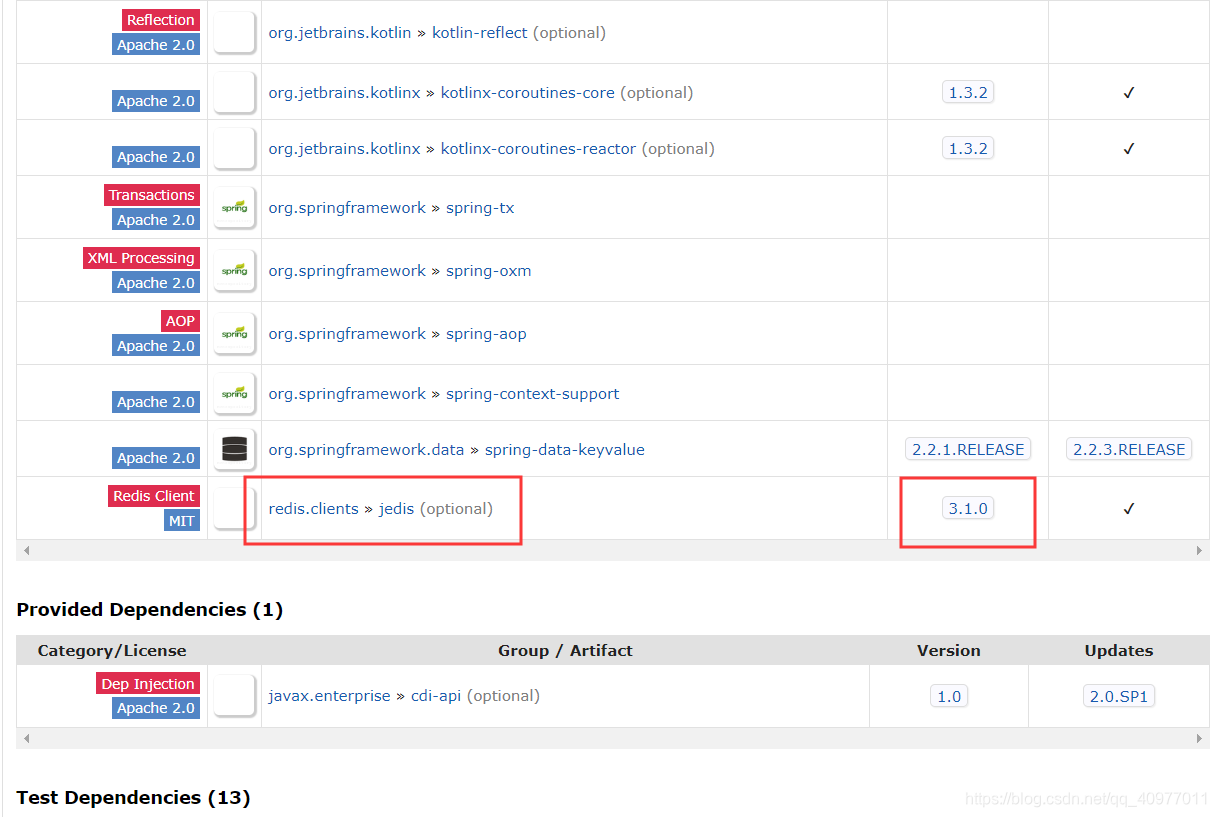The width and height of the screenshot is (1216, 817).
Task: Click Apache 2.0 tag in the kotlin-reflect row
Action: 156,45
